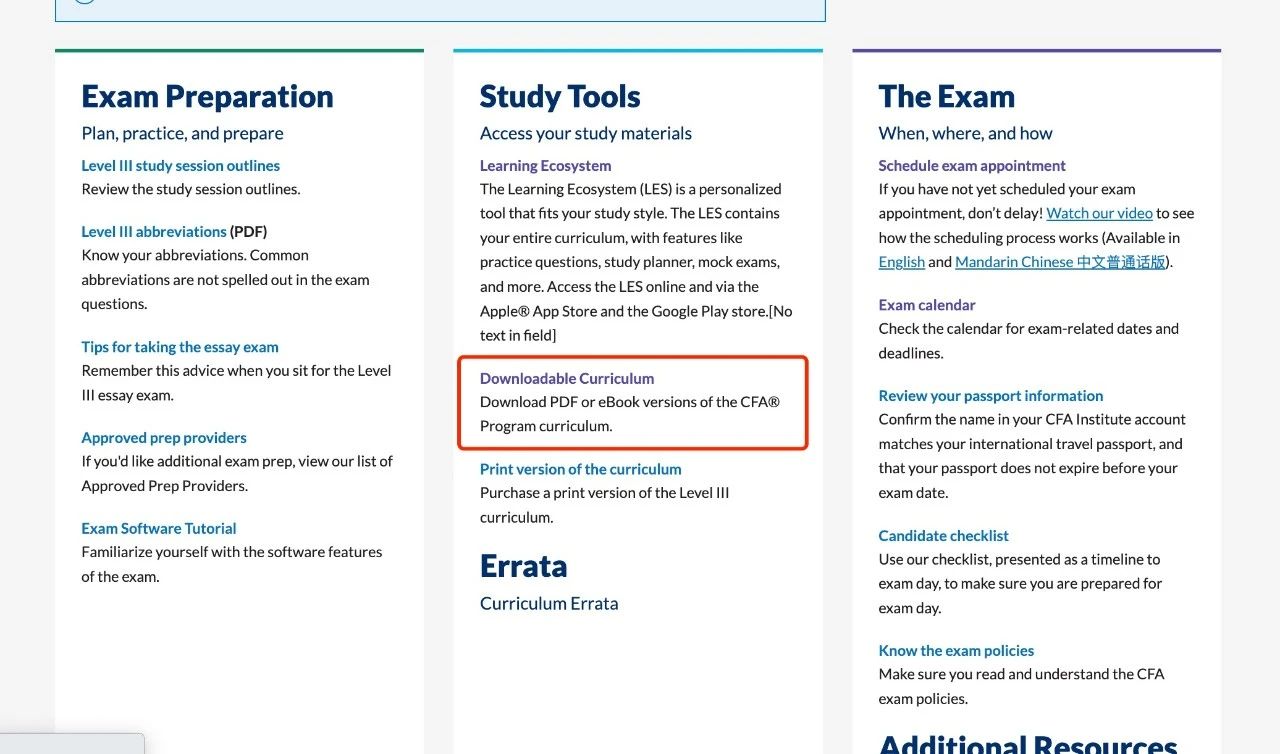Open Tips for taking the essay exam
This screenshot has width=1280, height=754.
pos(180,347)
